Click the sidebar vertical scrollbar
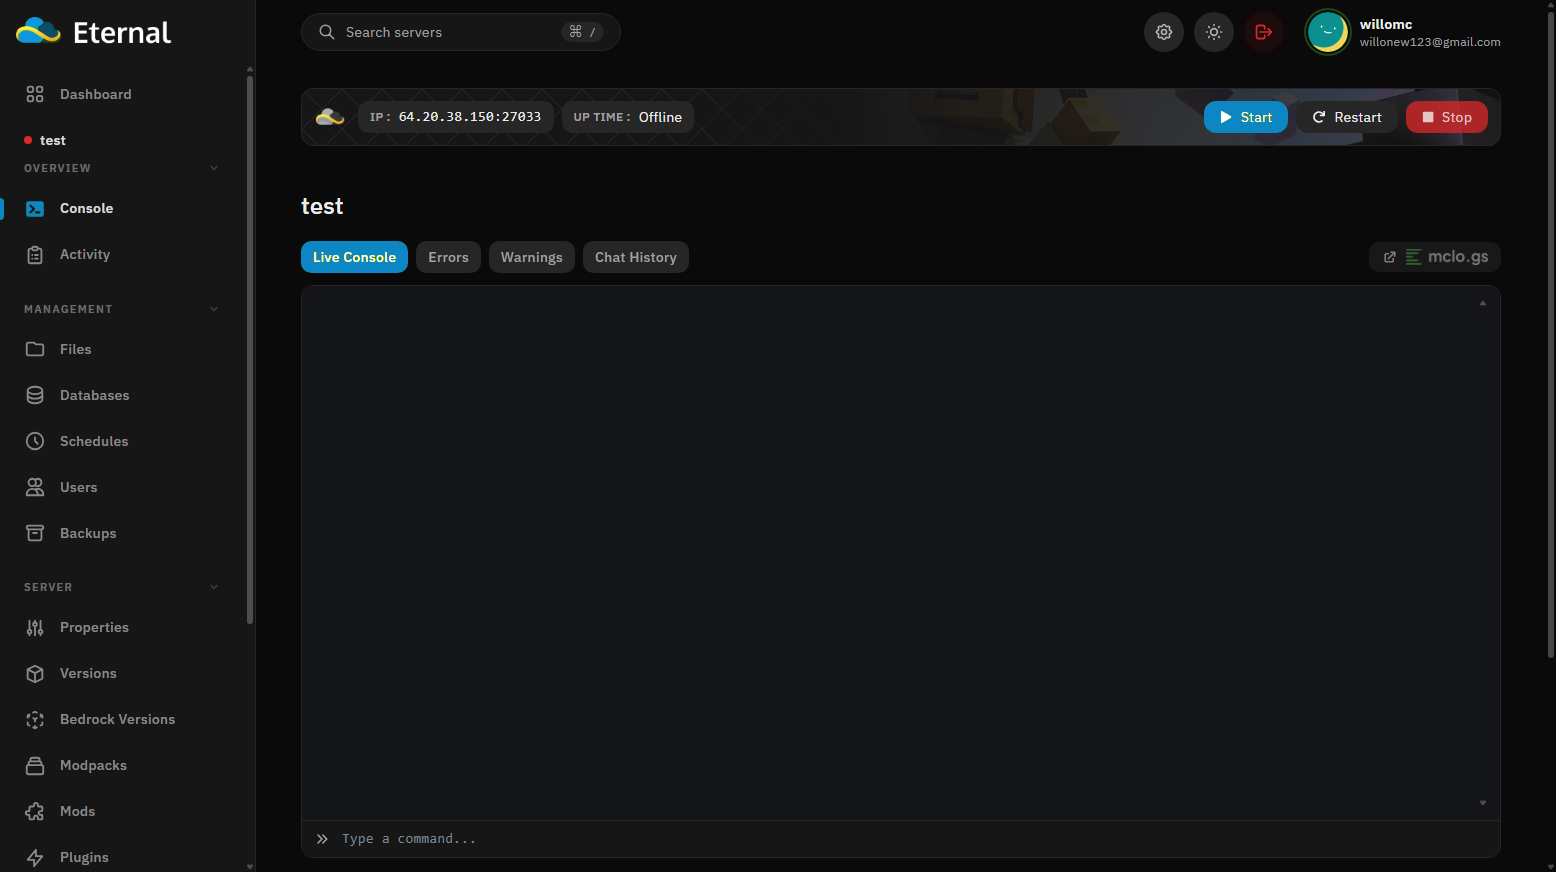1556x872 pixels. pos(249,347)
